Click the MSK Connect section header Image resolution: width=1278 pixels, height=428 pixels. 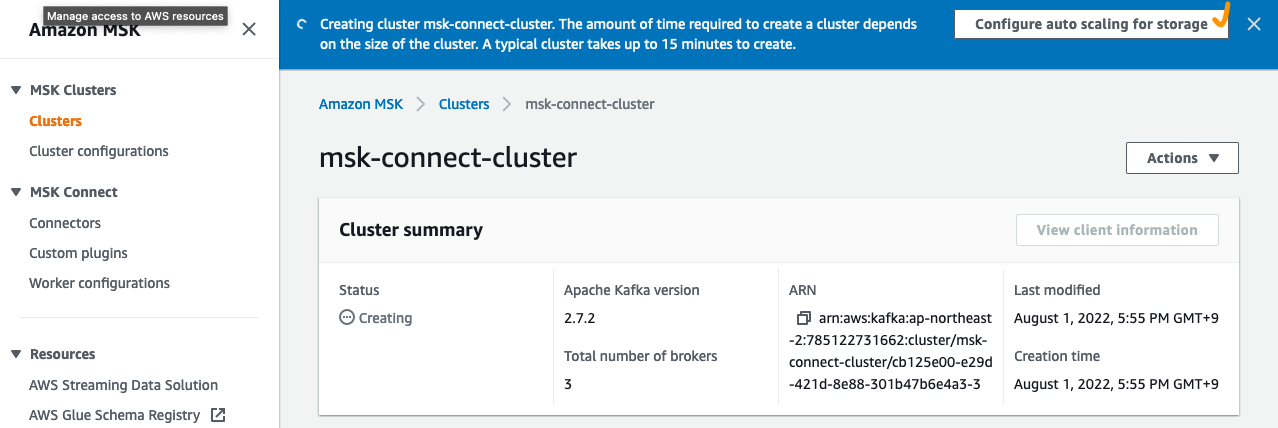tap(74, 192)
